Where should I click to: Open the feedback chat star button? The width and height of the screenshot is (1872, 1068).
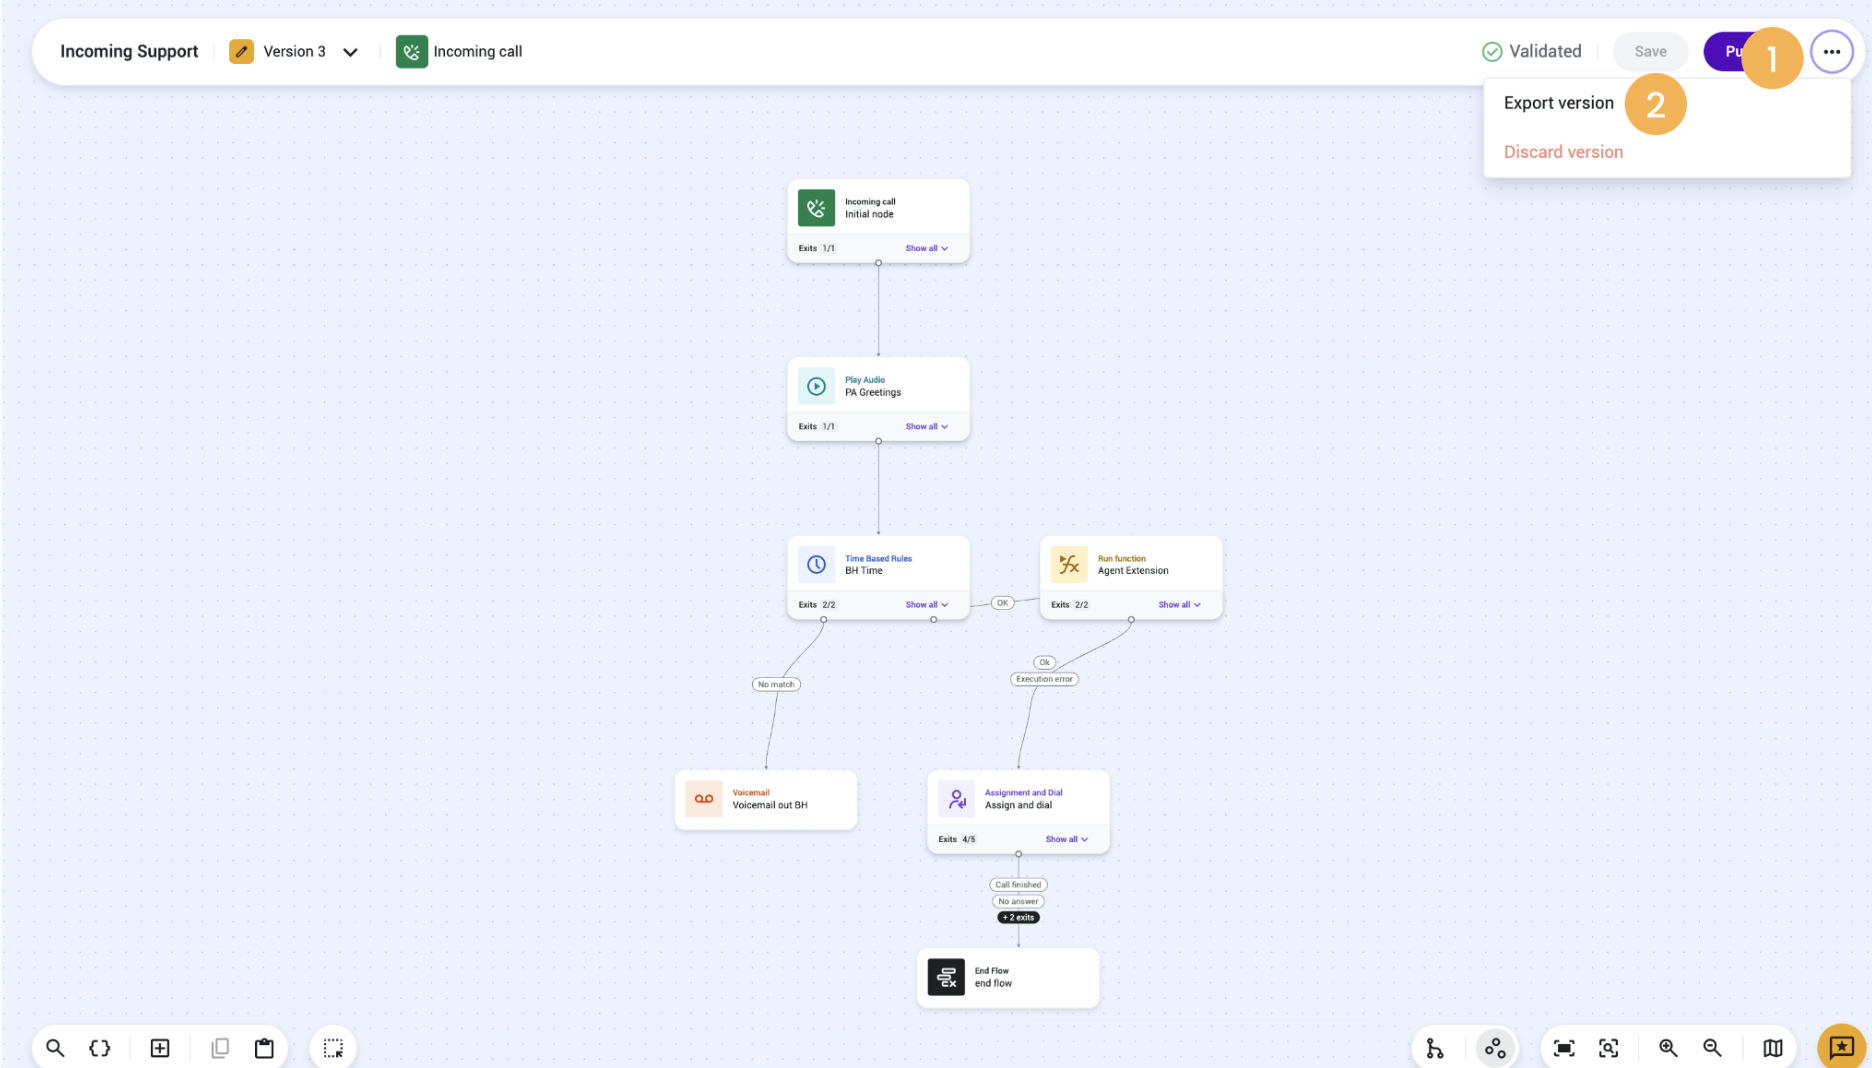click(x=1841, y=1047)
